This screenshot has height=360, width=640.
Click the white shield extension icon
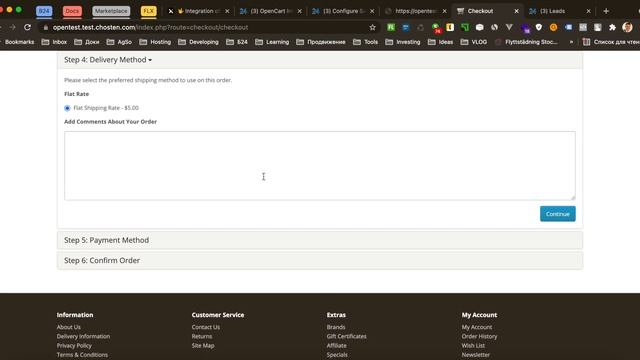coord(539,27)
